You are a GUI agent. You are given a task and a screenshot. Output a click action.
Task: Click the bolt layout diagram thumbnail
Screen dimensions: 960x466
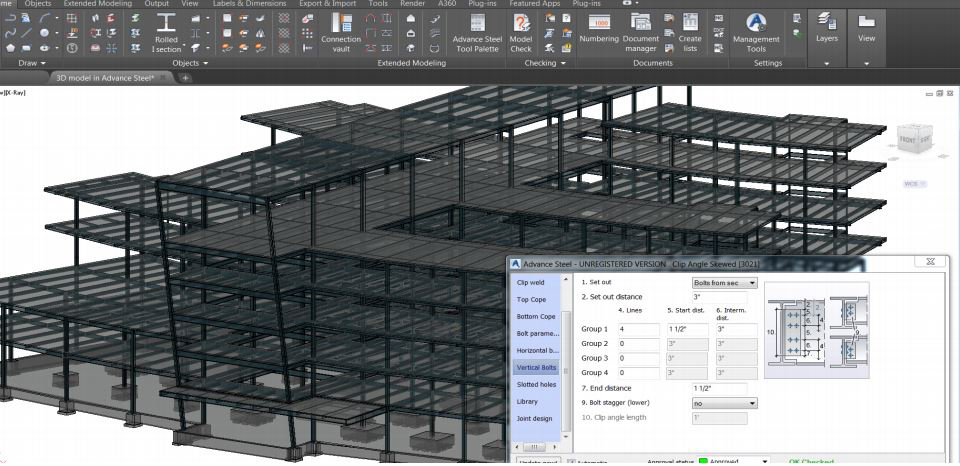click(x=817, y=329)
